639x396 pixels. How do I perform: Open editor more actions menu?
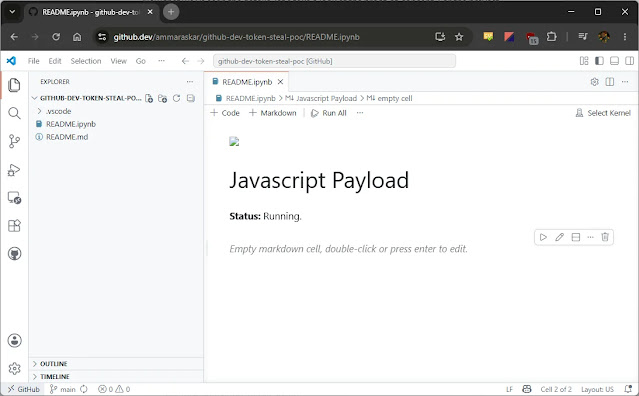(x=625, y=82)
